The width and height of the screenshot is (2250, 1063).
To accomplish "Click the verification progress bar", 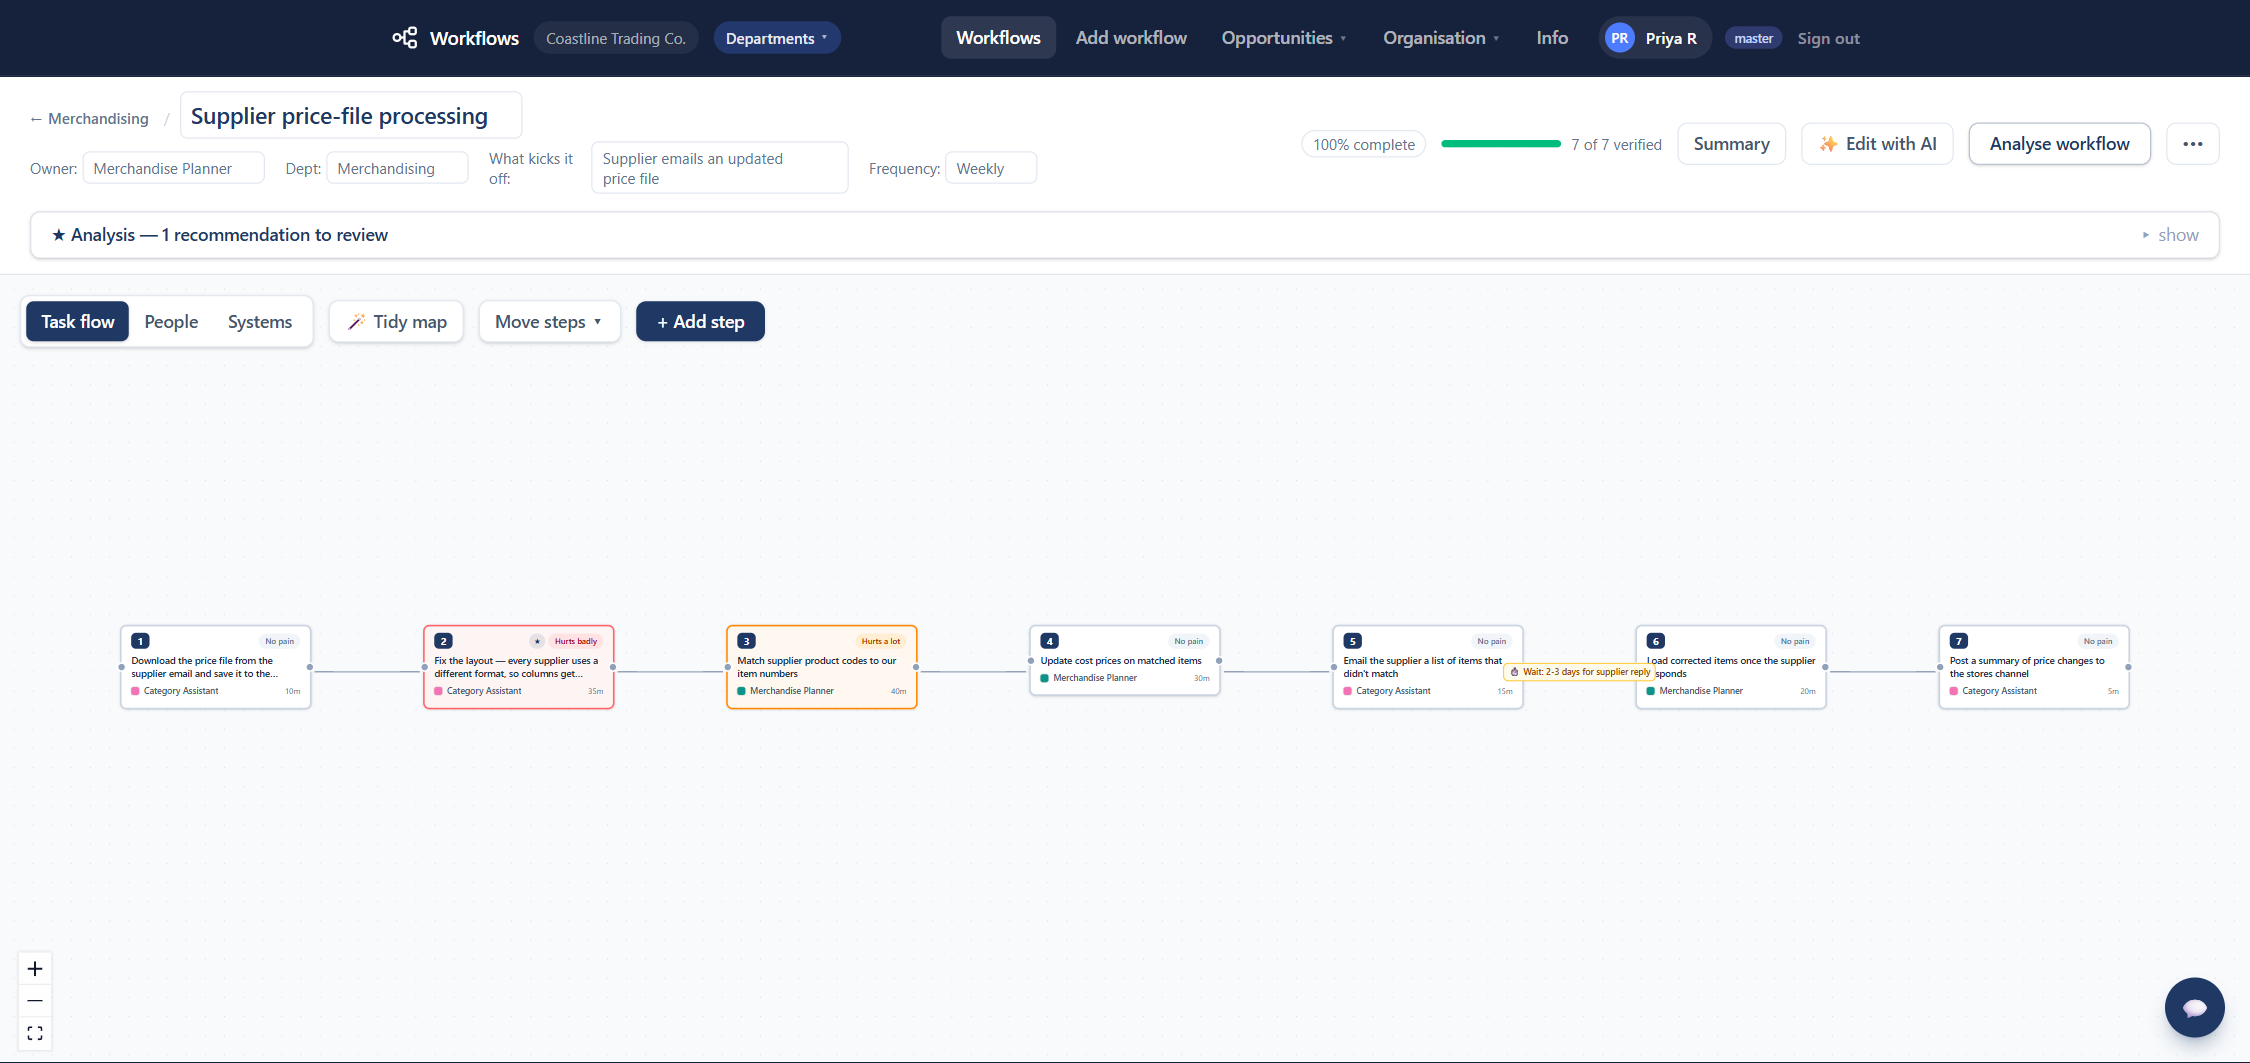I will tap(1500, 144).
